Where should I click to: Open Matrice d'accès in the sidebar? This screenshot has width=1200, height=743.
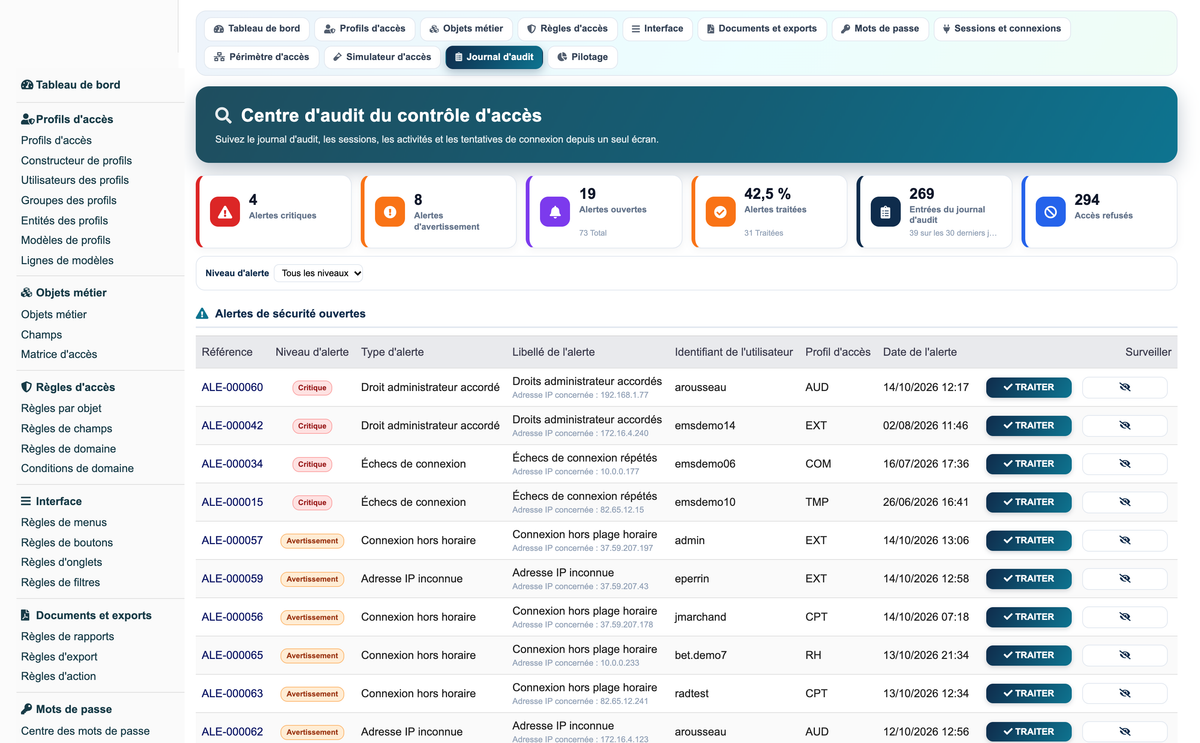pos(59,354)
